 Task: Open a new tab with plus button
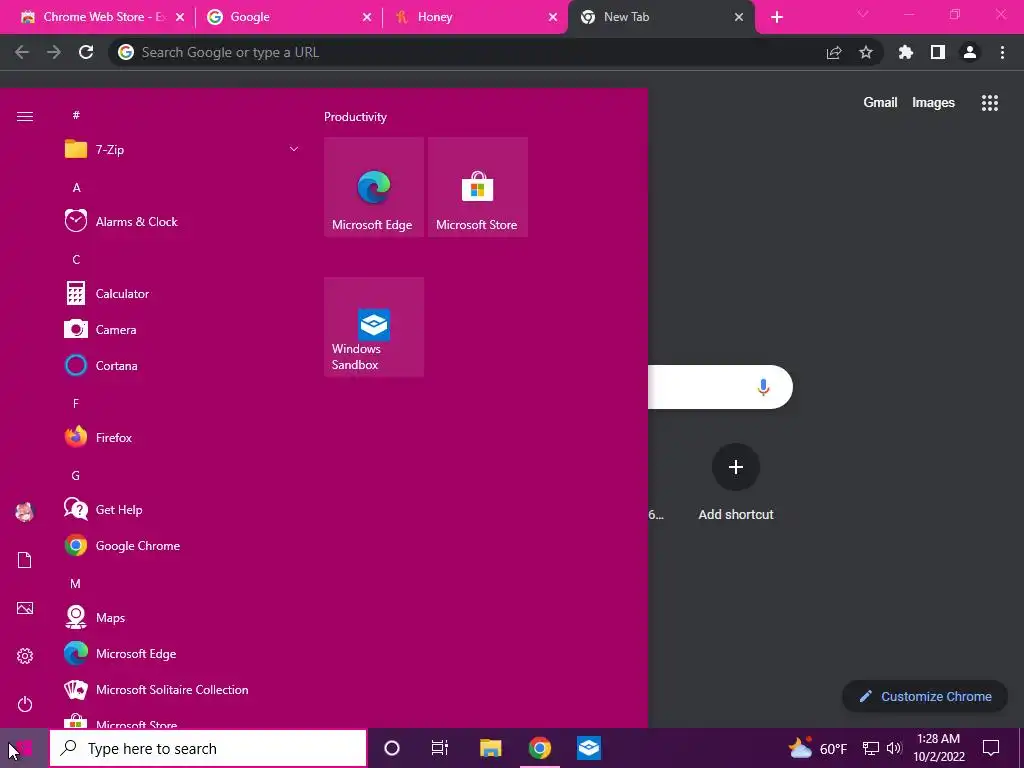pos(776,17)
